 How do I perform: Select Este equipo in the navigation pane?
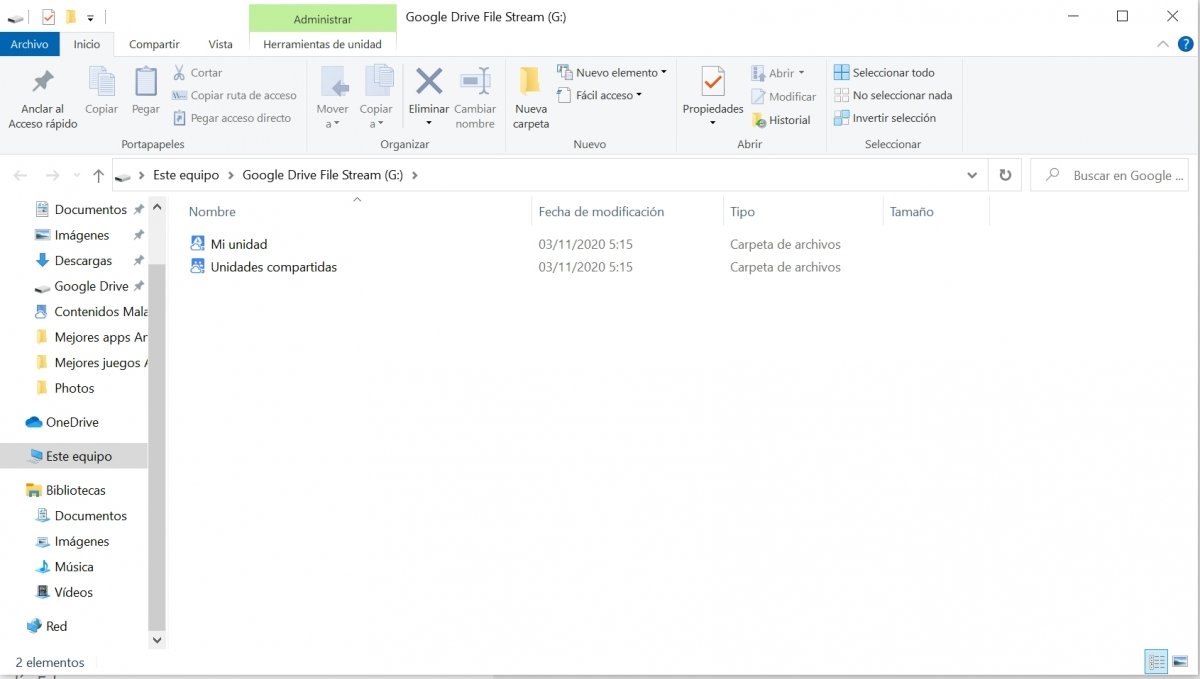pyautogui.click(x=74, y=456)
